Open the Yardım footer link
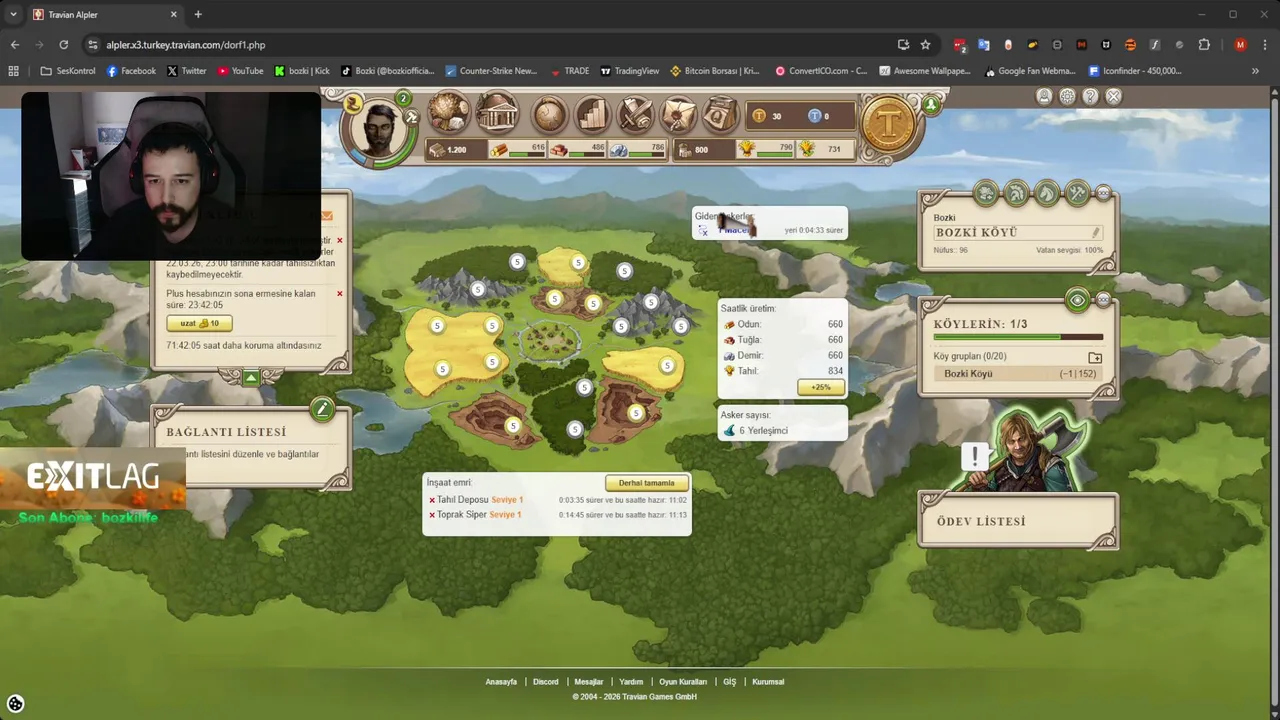 tap(631, 682)
